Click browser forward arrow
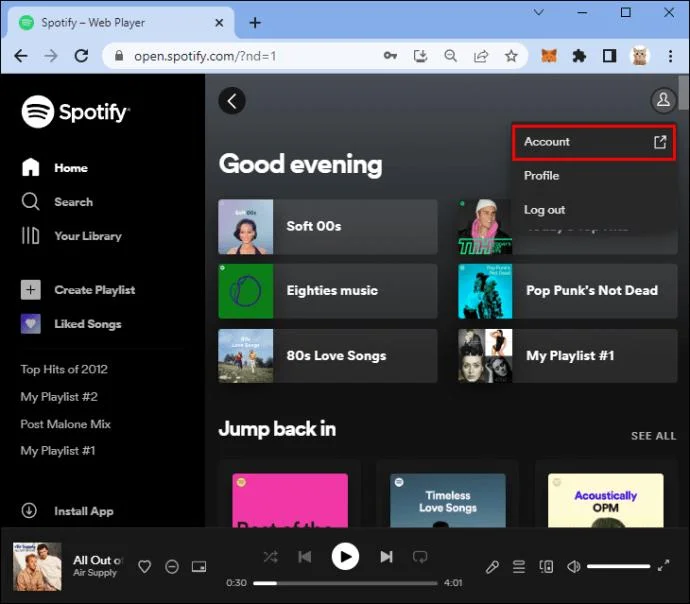690x604 pixels. click(51, 56)
